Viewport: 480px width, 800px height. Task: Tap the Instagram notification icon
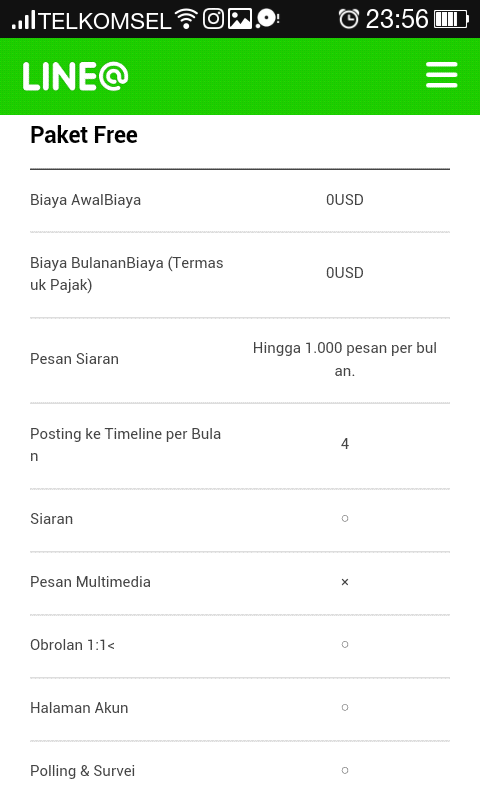[x=213, y=19]
